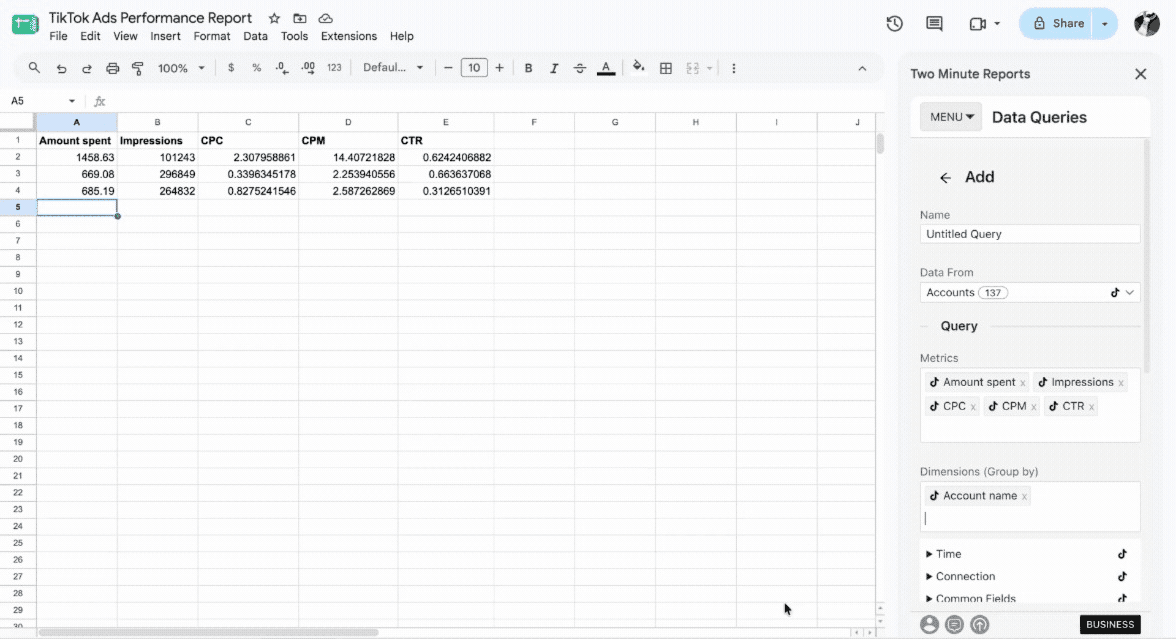Screen dimensions: 1176x639
Task: Click the search menus magnifier icon
Action: 34,68
